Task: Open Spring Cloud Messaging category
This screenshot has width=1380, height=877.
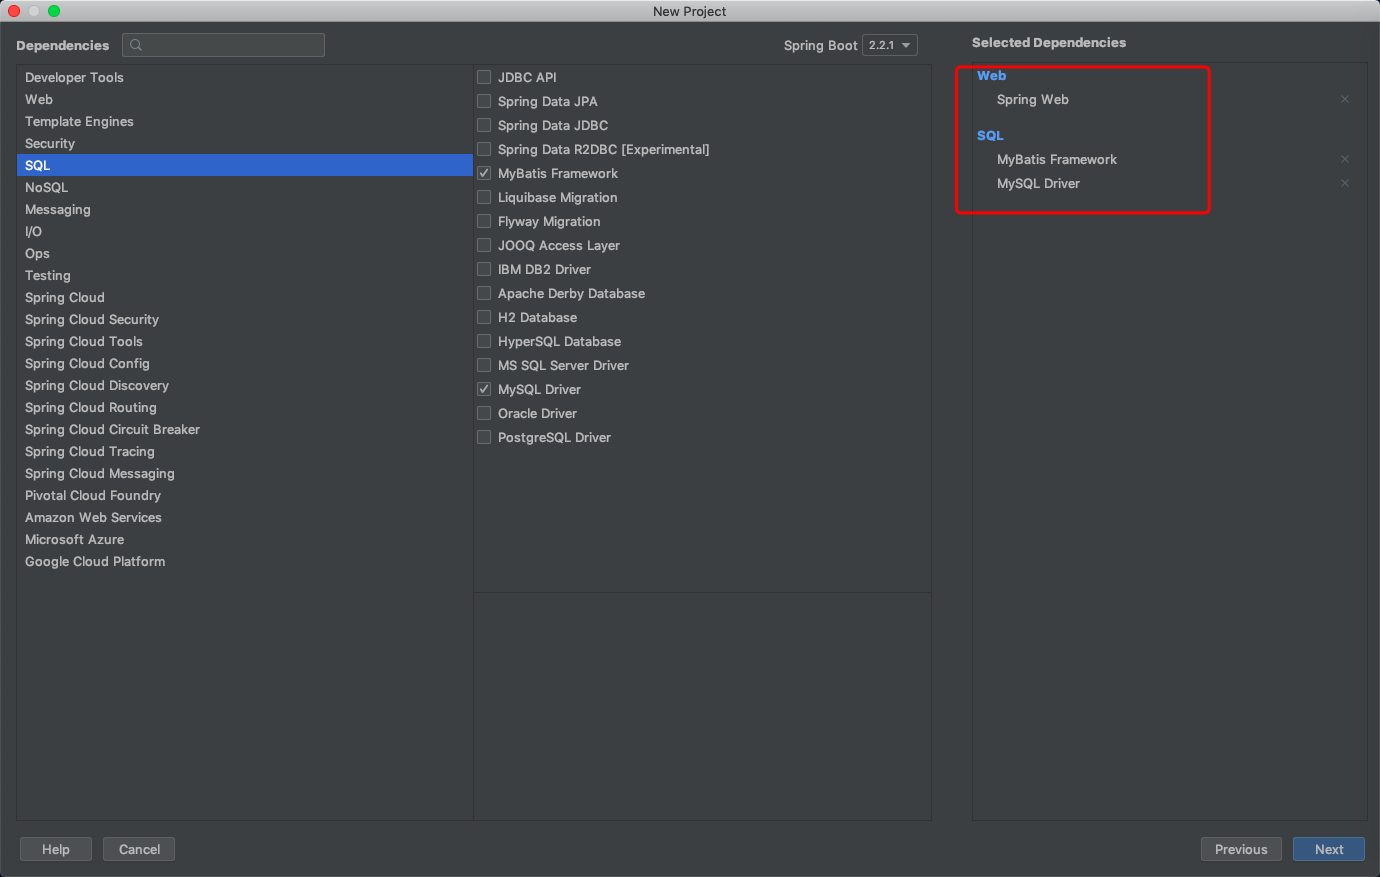Action: click(x=245, y=473)
